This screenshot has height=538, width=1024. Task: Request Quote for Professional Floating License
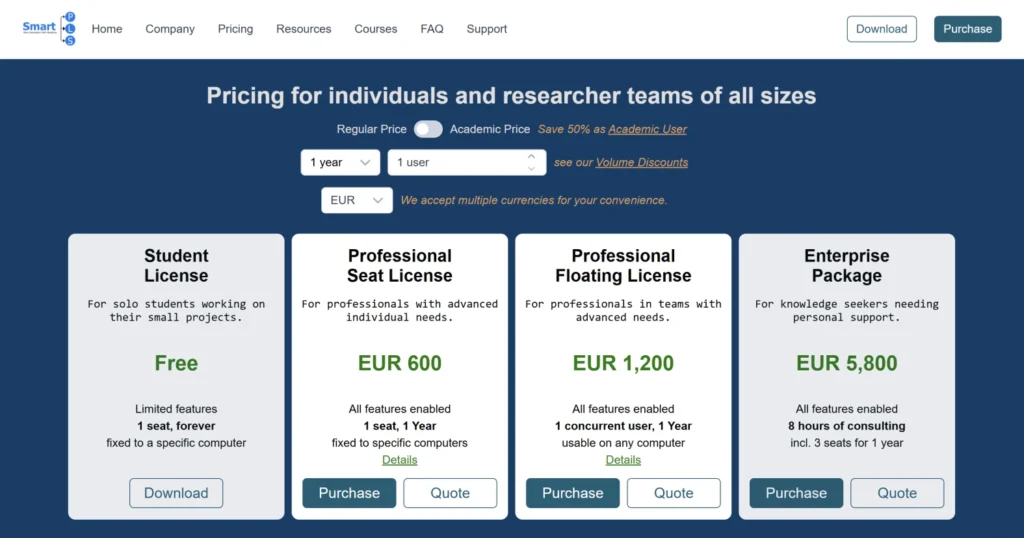click(673, 493)
